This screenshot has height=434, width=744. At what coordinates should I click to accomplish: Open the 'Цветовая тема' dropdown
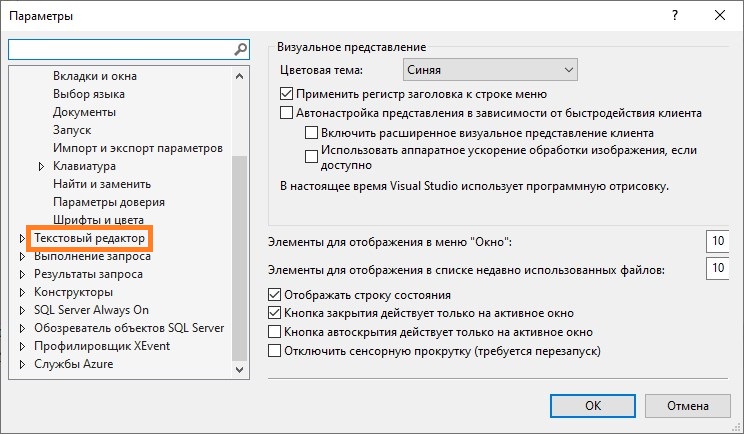pos(490,70)
